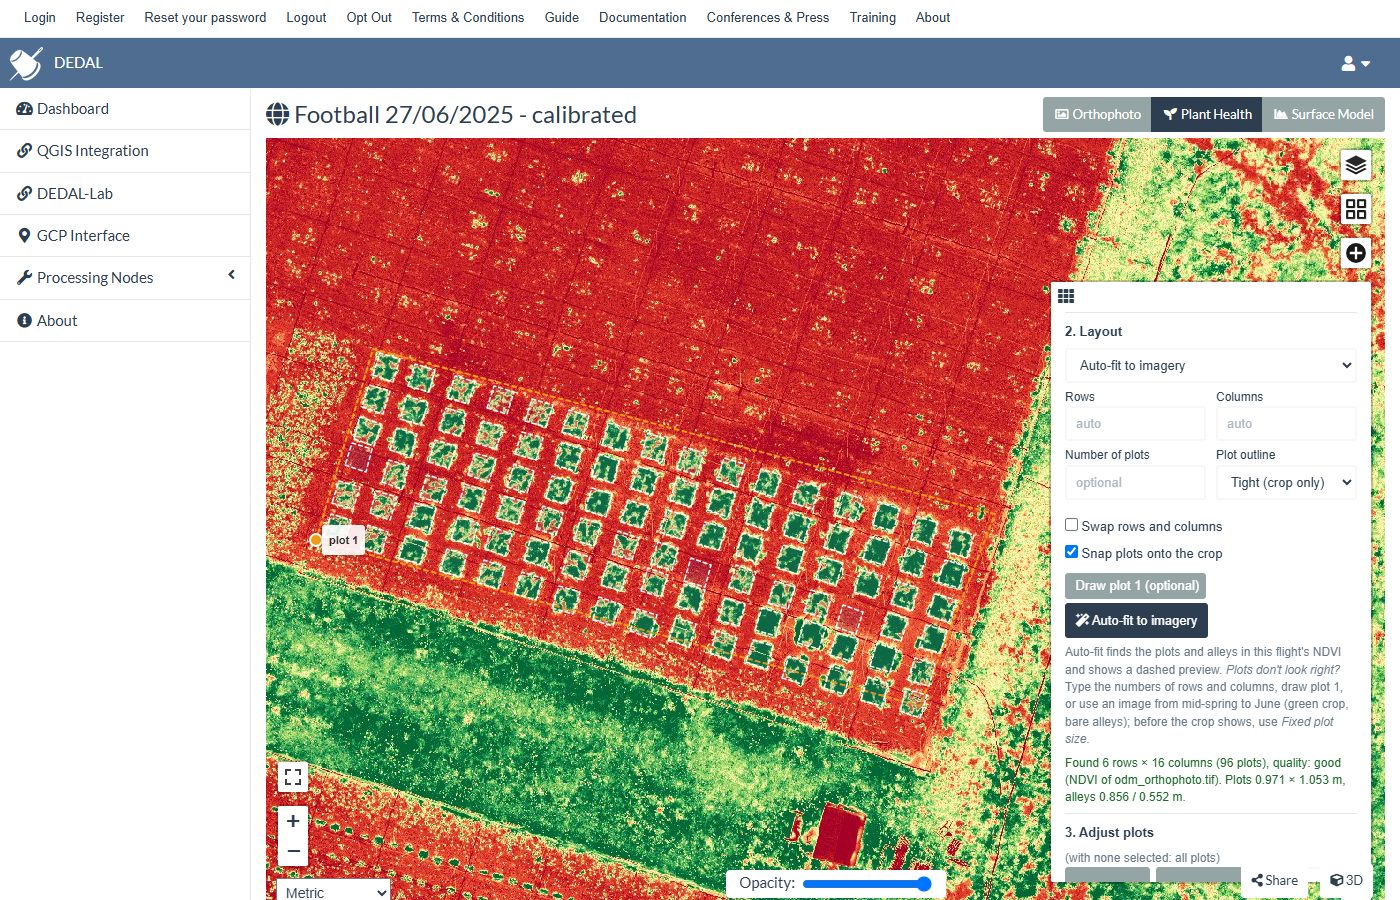Open the user account menu icon
This screenshot has height=900, width=1400.
coord(1355,63)
